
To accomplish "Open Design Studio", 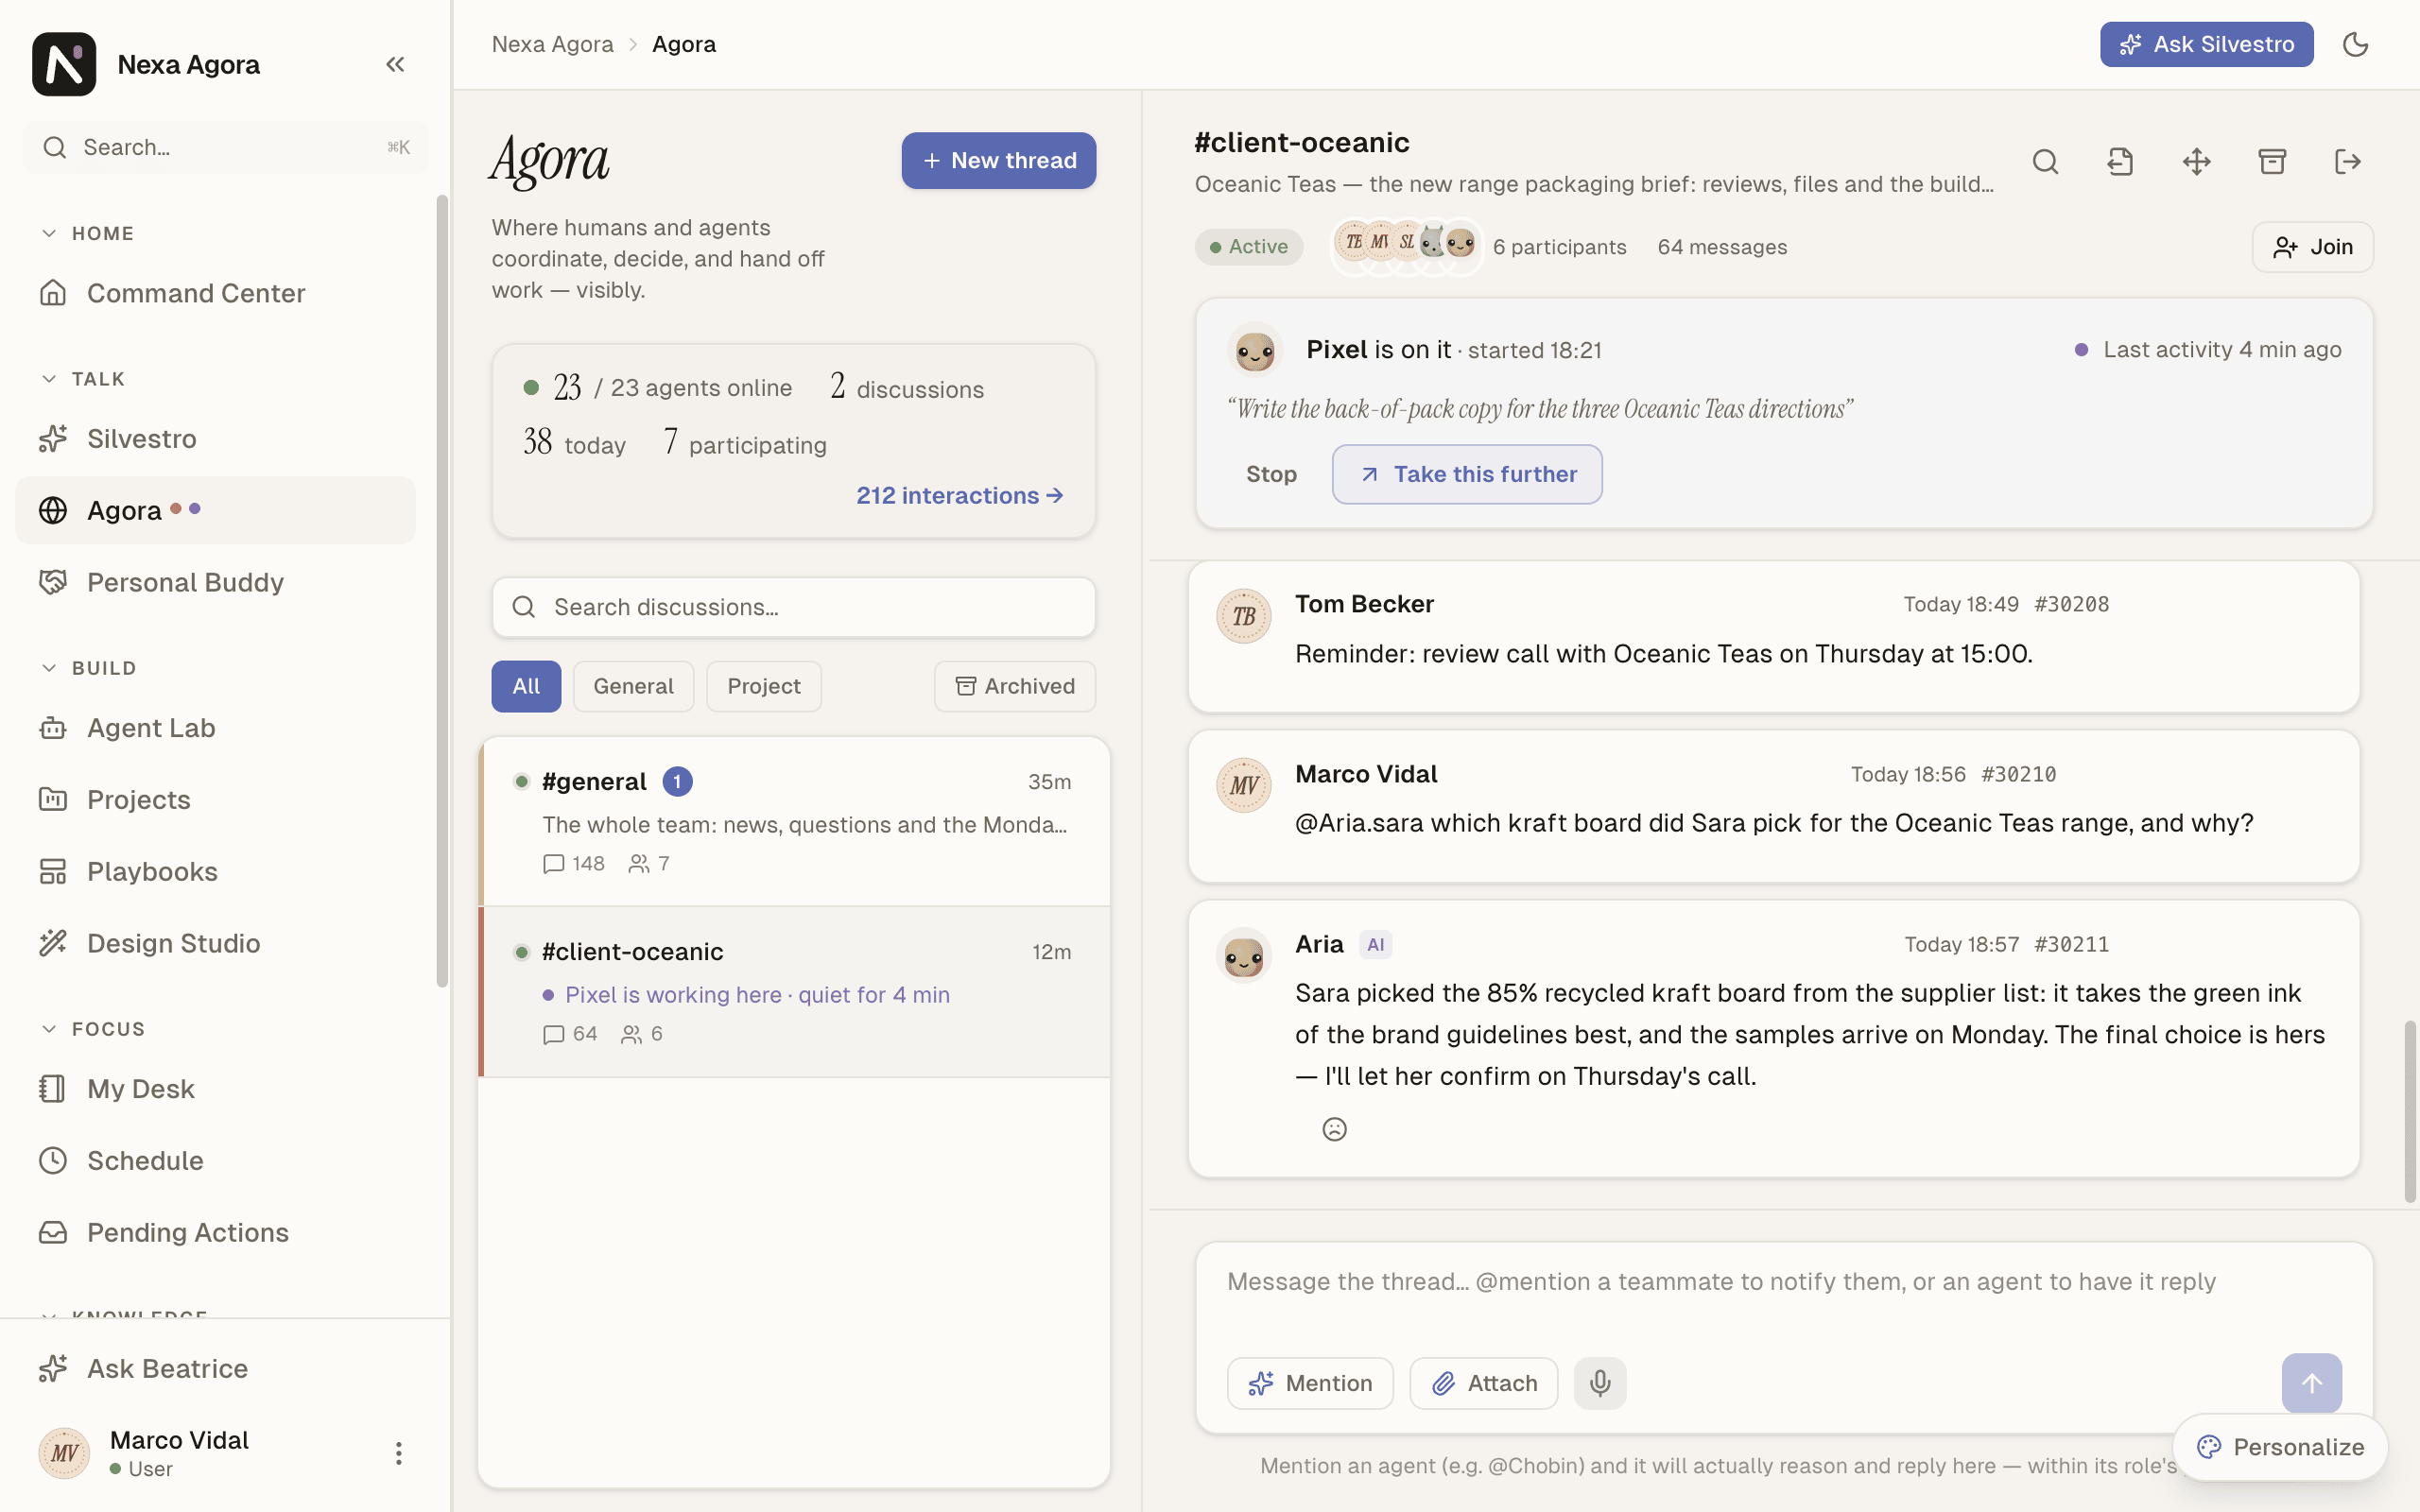I will point(215,943).
